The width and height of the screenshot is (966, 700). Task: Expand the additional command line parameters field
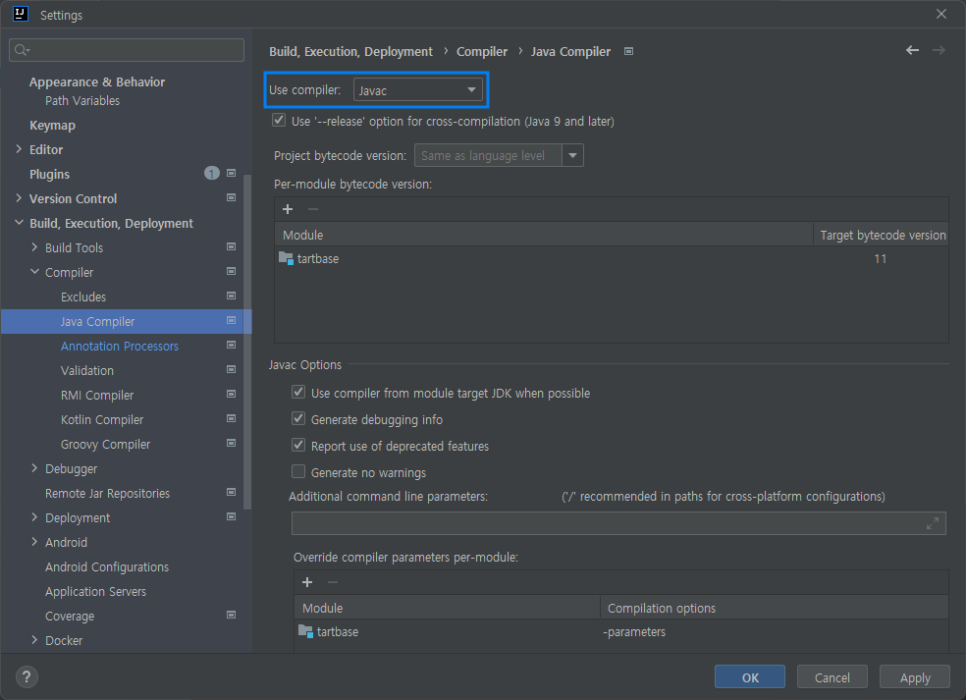(932, 524)
